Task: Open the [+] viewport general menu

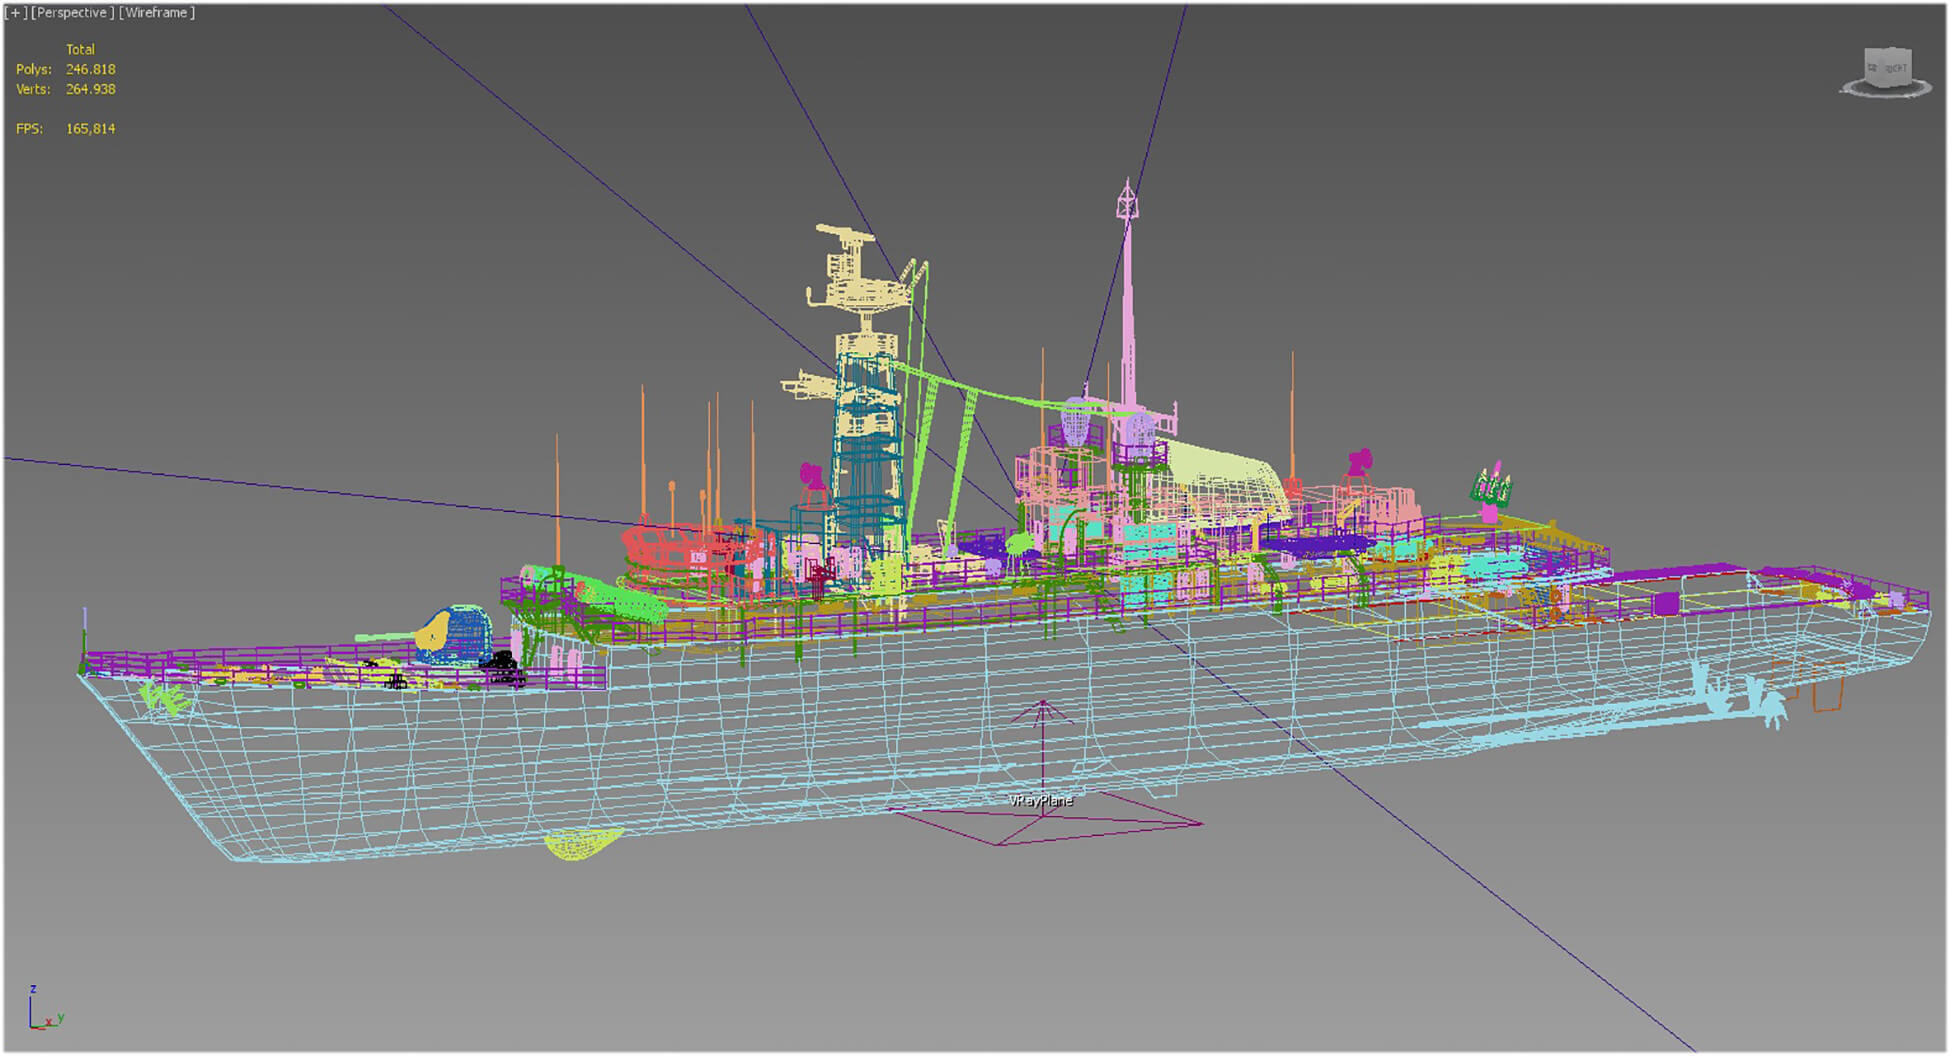Action: [16, 13]
